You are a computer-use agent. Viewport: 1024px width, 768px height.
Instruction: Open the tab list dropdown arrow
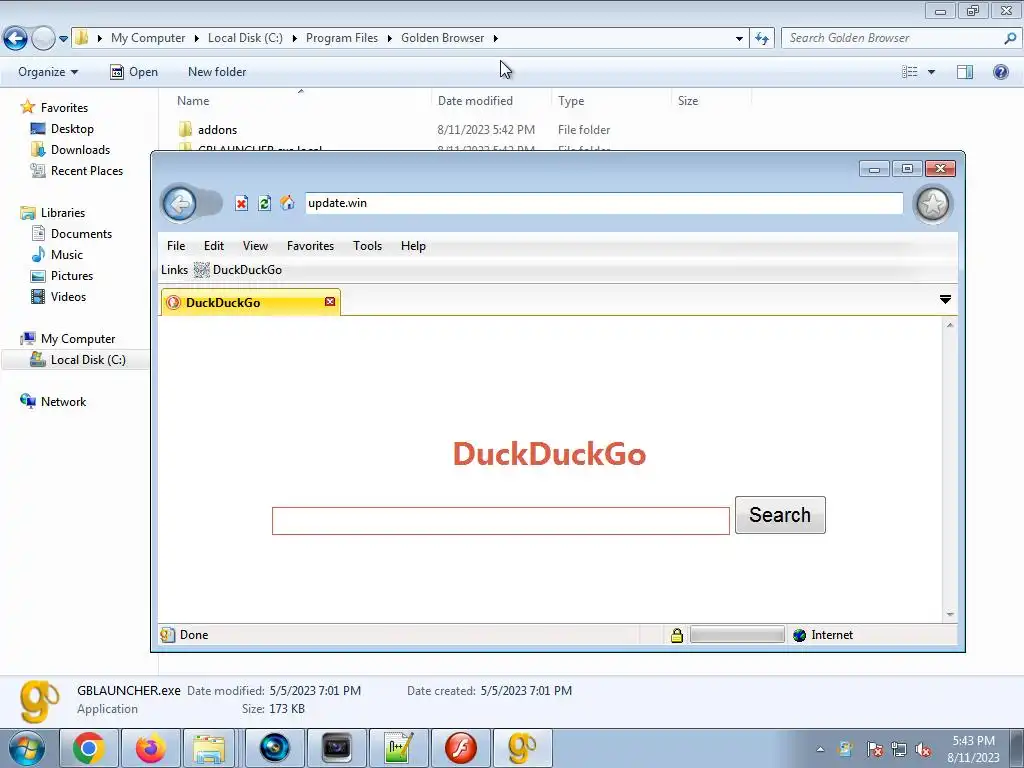click(945, 299)
